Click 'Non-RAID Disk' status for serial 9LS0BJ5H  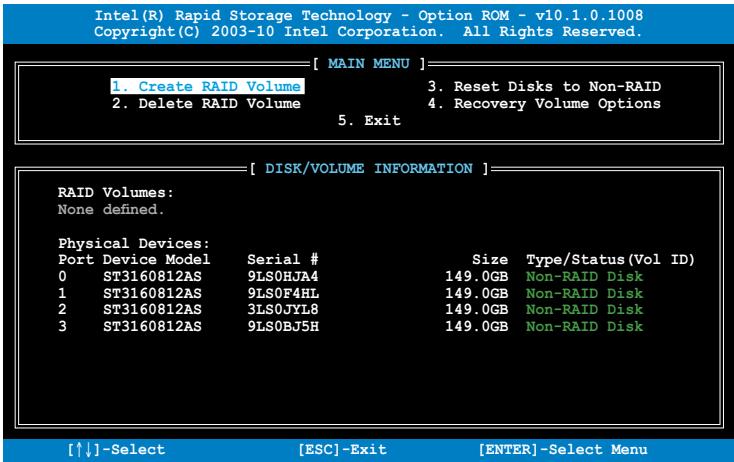pyautogui.click(x=584, y=326)
